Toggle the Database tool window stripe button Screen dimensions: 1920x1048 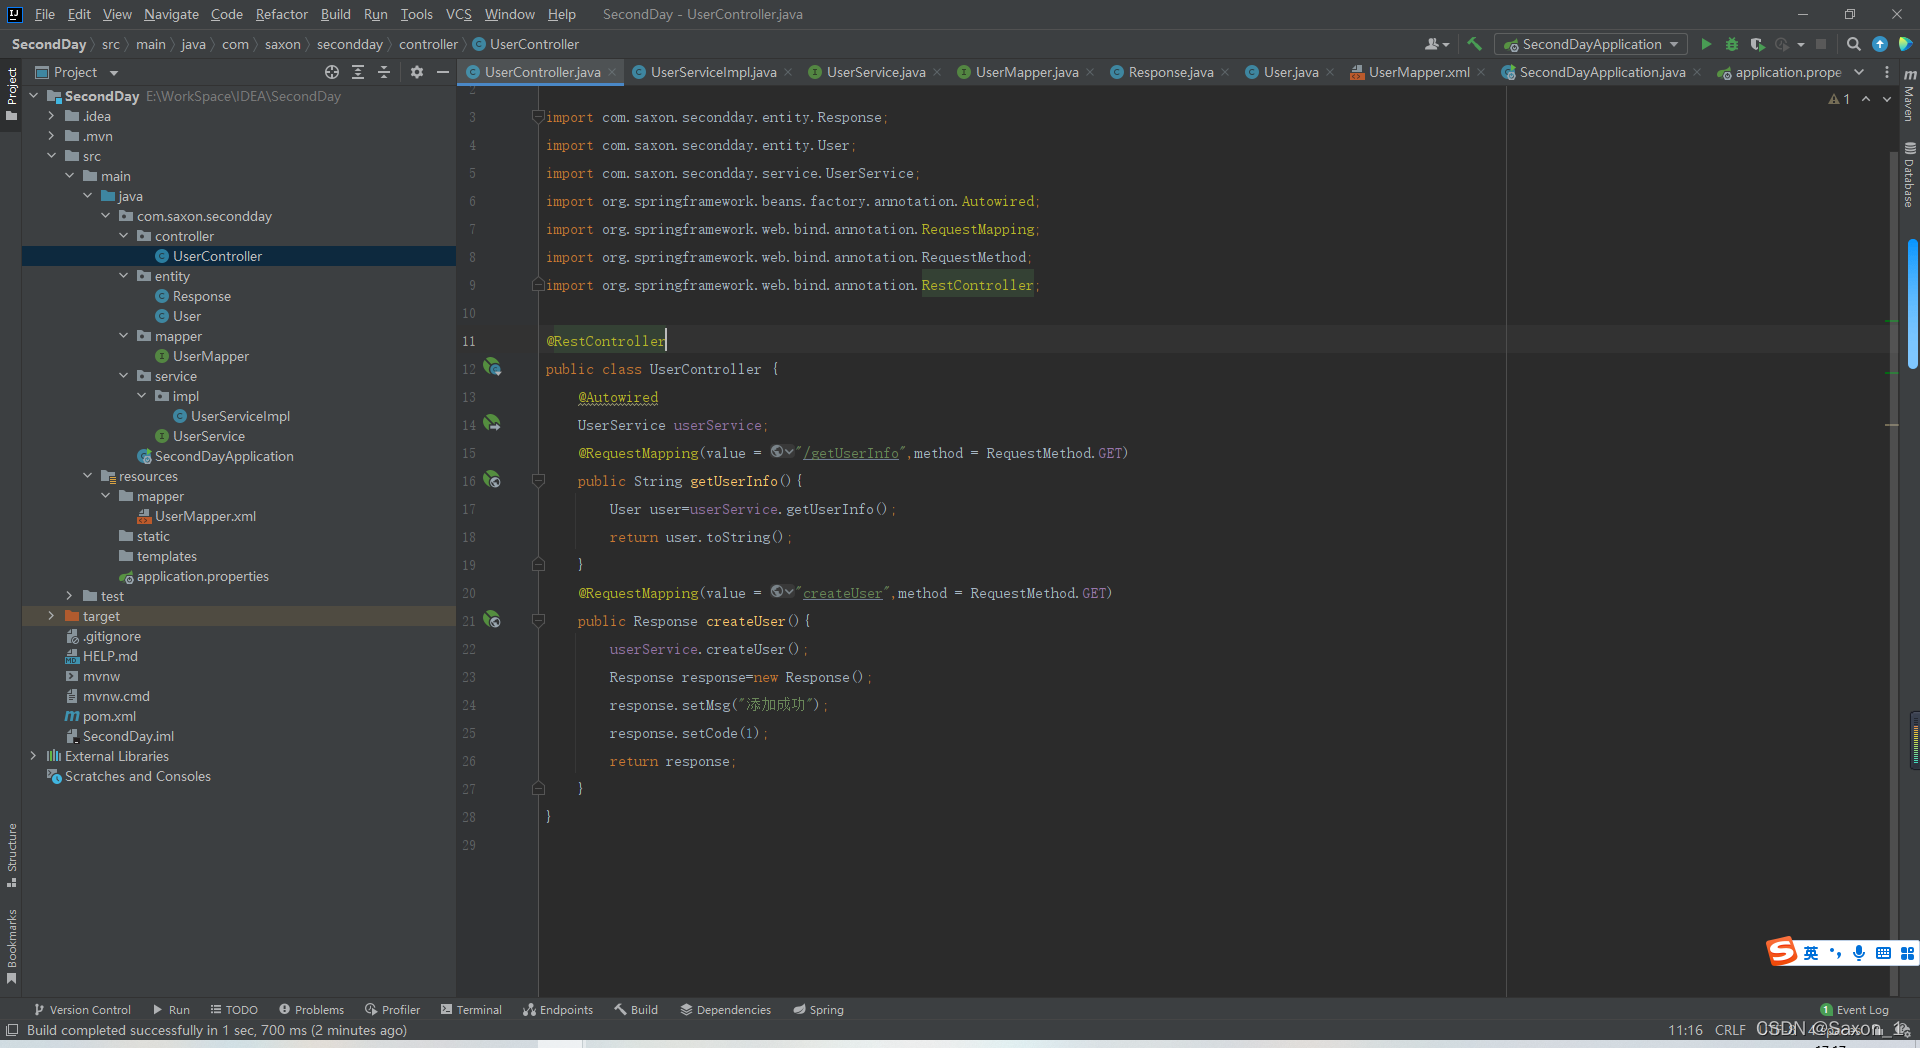pyautogui.click(x=1909, y=175)
